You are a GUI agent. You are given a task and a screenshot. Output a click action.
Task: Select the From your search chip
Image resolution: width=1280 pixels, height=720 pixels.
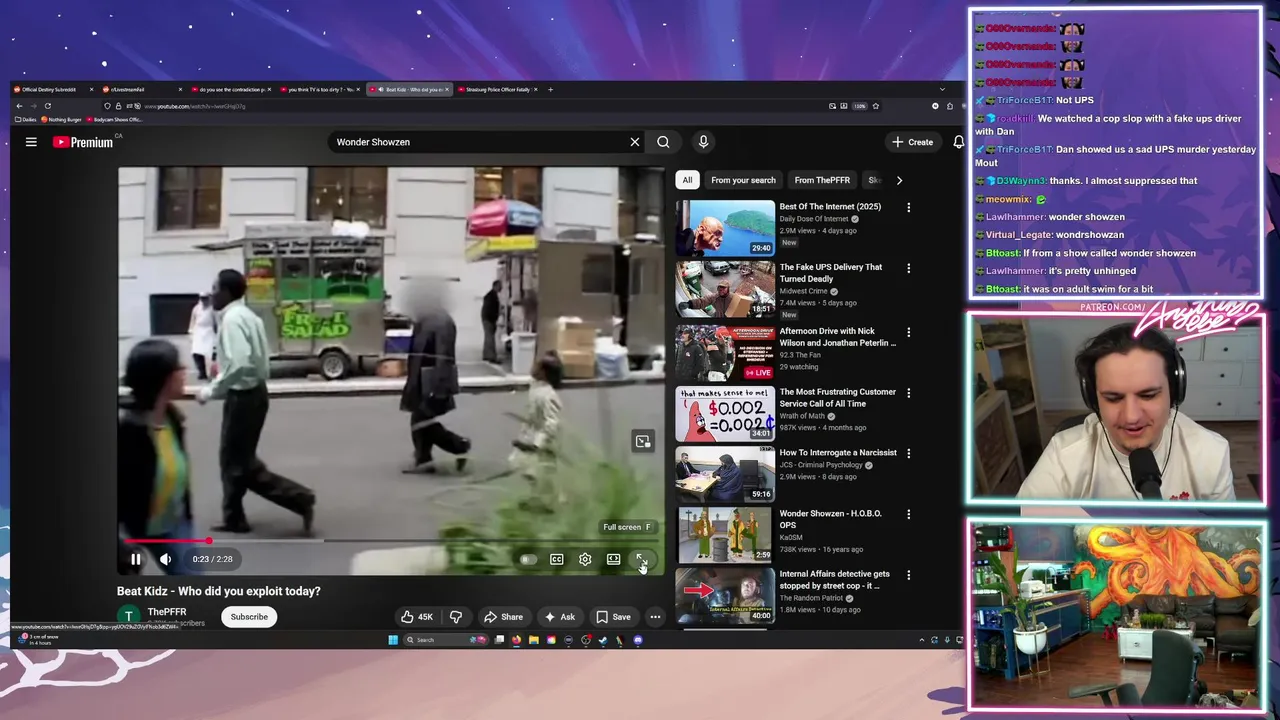743,180
